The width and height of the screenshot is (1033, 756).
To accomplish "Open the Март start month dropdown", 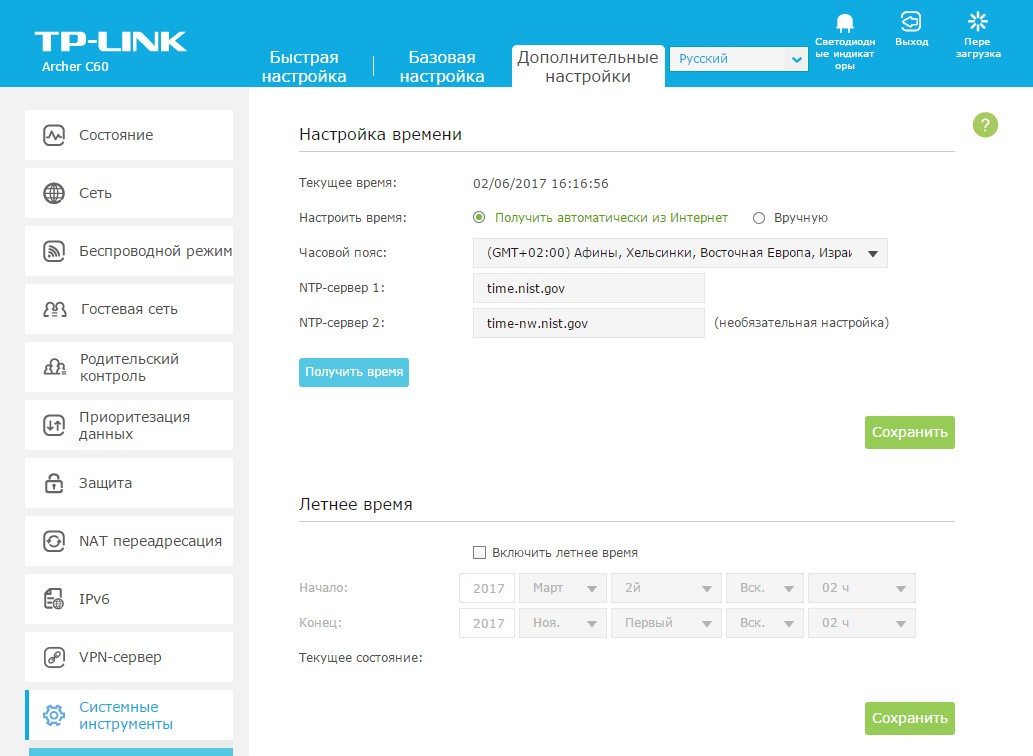I will pyautogui.click(x=563, y=589).
